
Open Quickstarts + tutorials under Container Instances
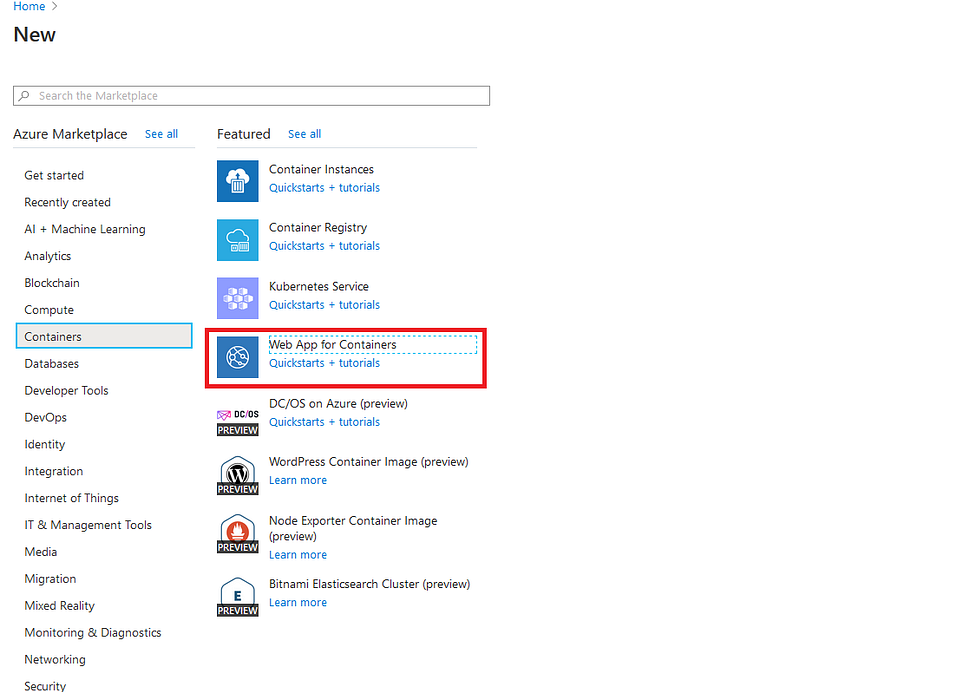coord(324,188)
